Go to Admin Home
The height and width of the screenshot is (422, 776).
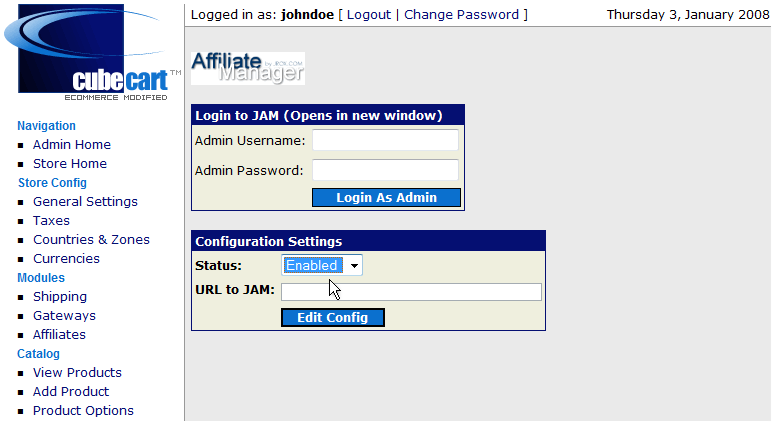pos(72,145)
